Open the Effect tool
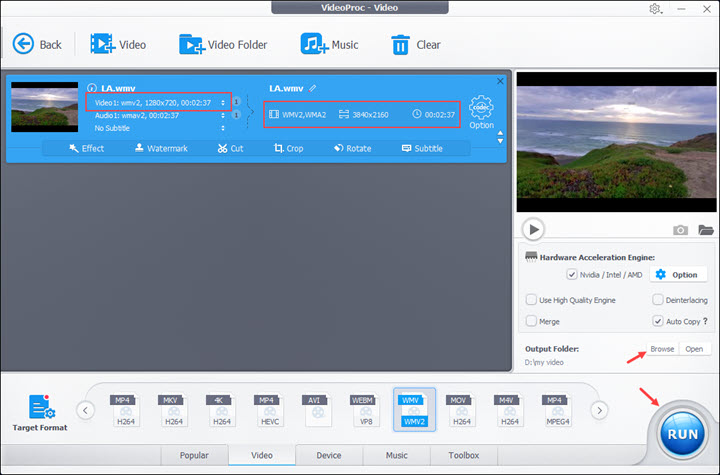Viewport: 720px width, 475px height. pyautogui.click(x=86, y=148)
